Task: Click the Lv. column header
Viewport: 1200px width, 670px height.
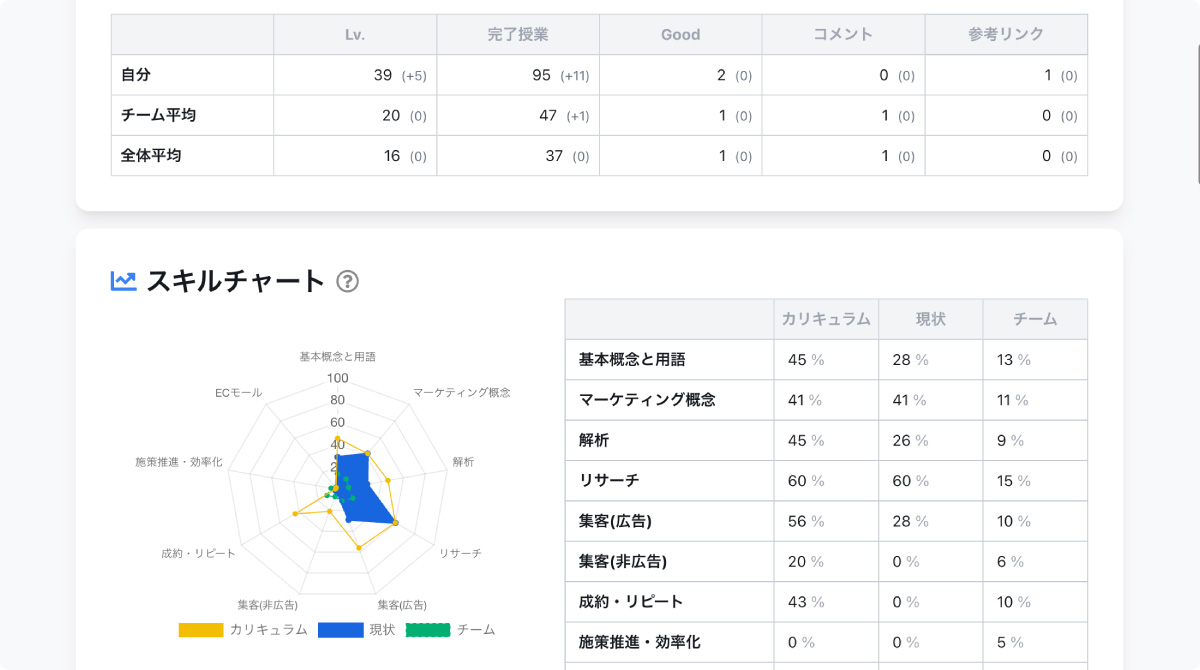Action: tap(355, 34)
